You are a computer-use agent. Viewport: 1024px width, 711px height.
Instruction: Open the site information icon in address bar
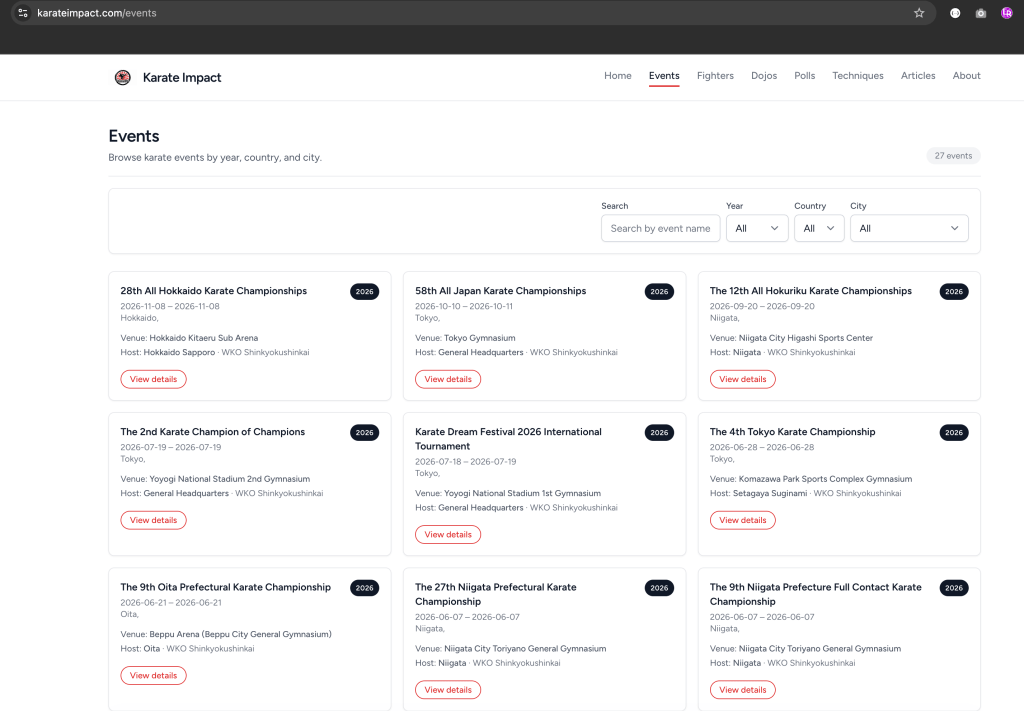pyautogui.click(x=22, y=13)
